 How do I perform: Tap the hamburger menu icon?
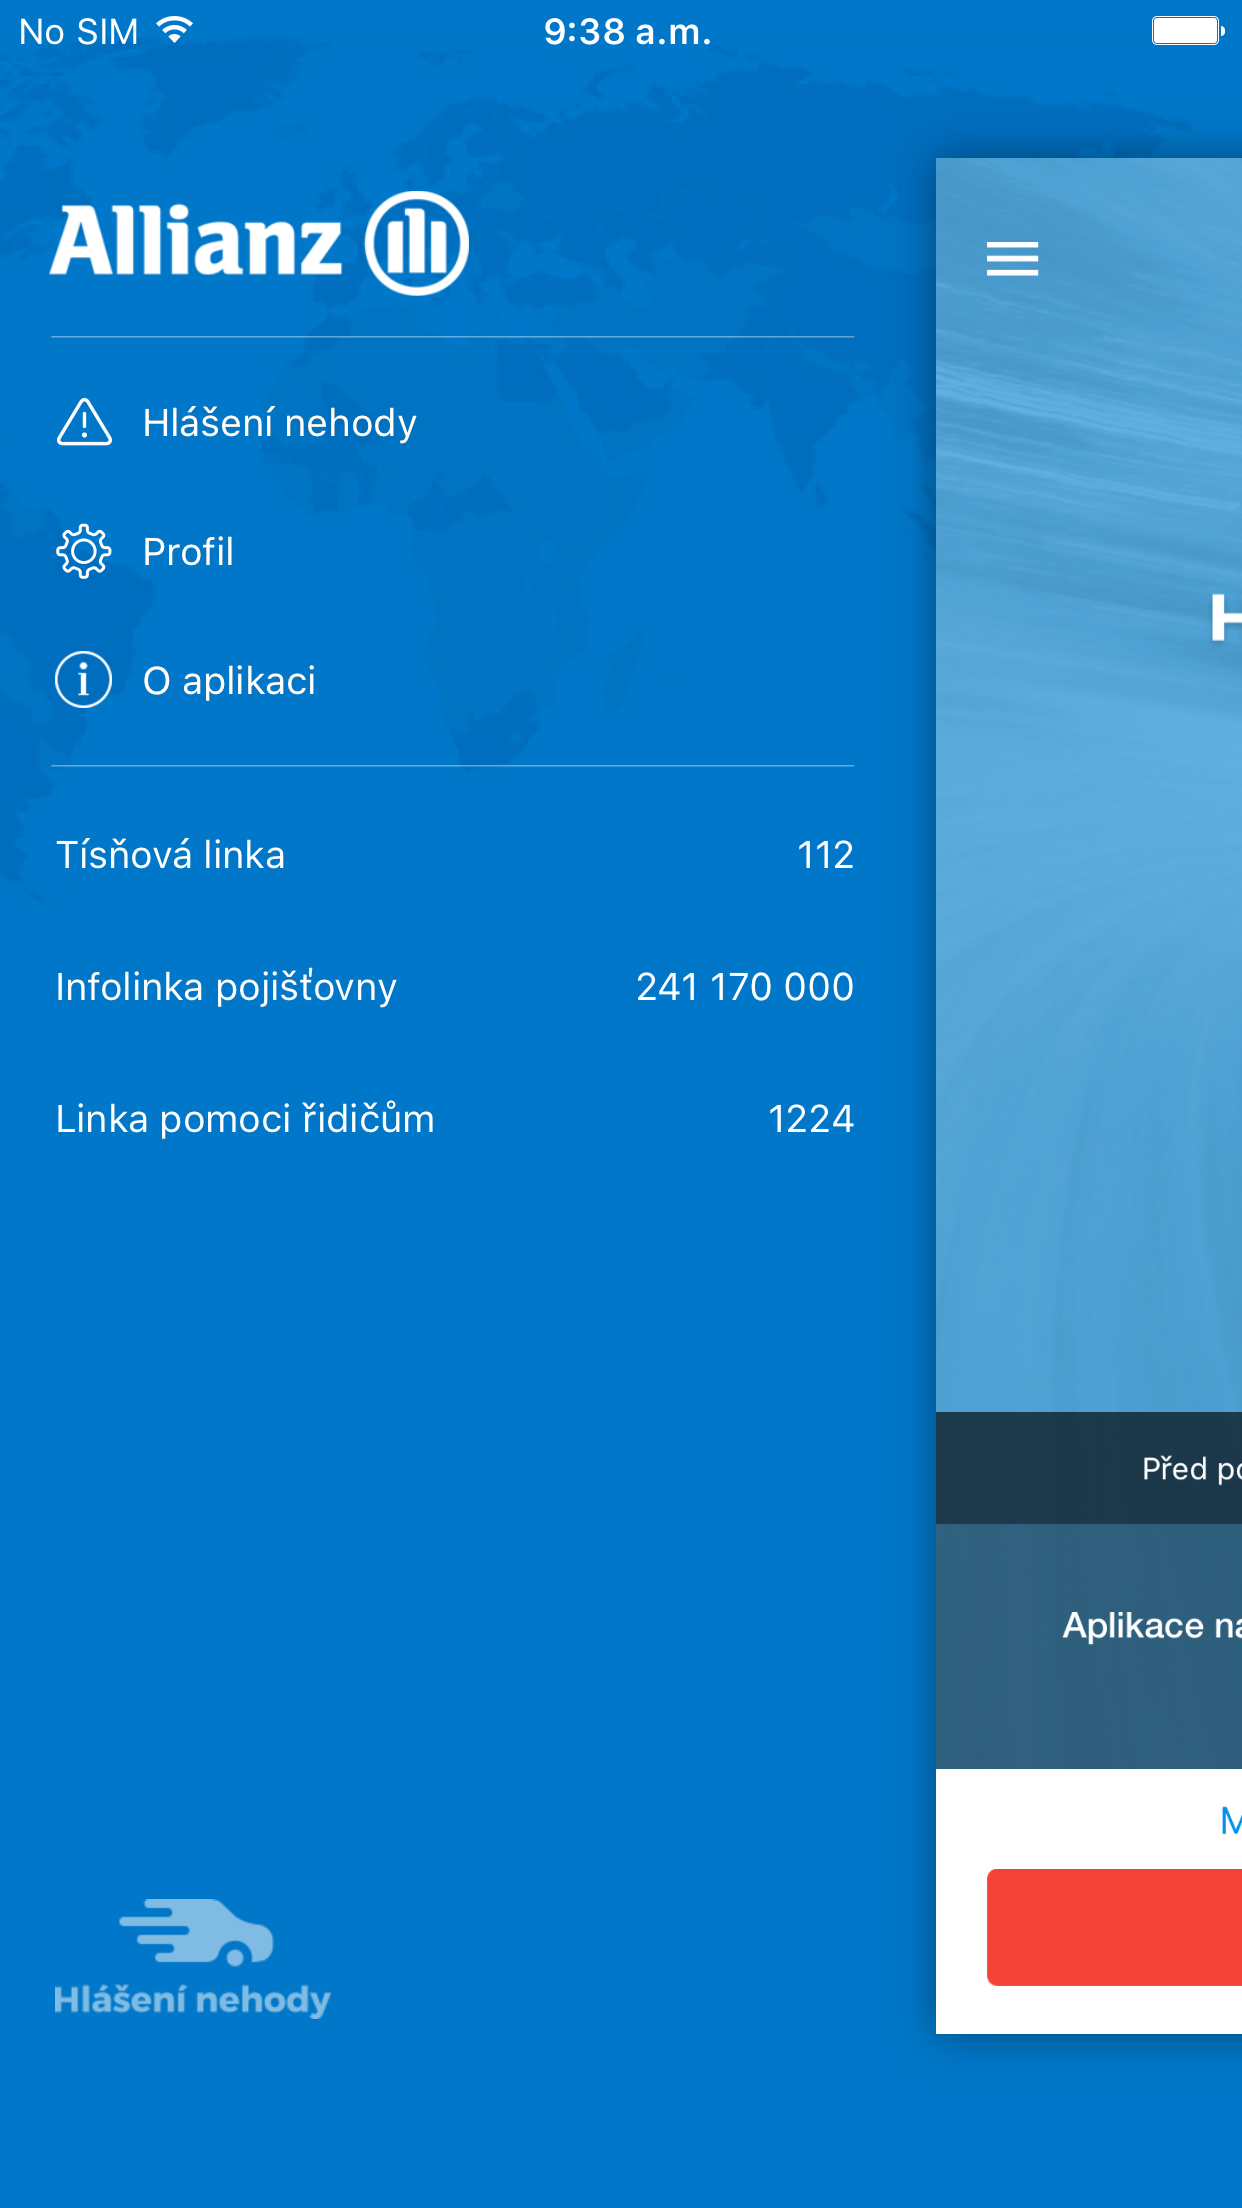[x=1012, y=259]
